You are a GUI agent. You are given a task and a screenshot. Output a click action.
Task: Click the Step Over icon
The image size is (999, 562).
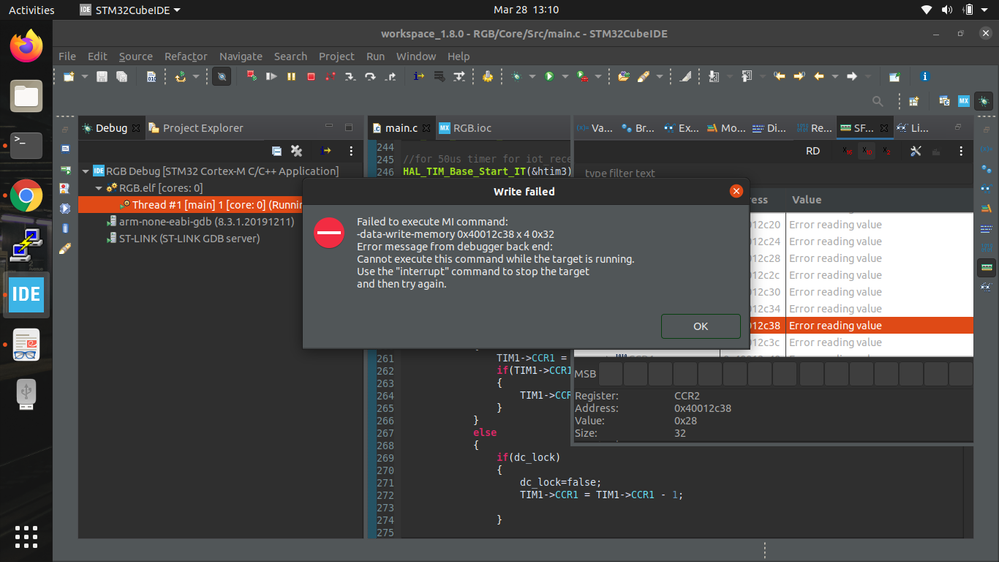click(x=370, y=76)
